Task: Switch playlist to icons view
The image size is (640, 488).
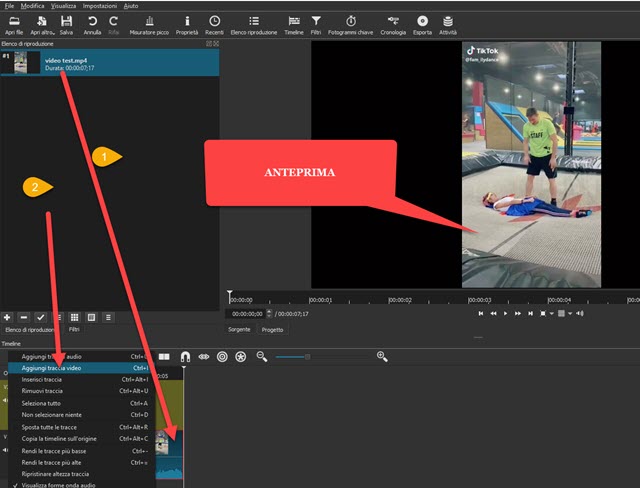Action: 91,317
